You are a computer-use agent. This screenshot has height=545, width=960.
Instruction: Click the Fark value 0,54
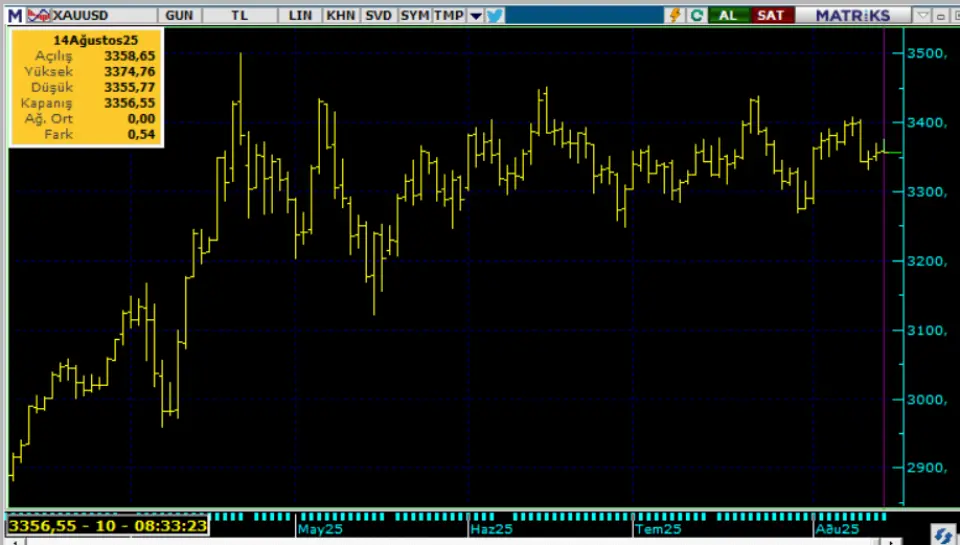pyautogui.click(x=141, y=134)
